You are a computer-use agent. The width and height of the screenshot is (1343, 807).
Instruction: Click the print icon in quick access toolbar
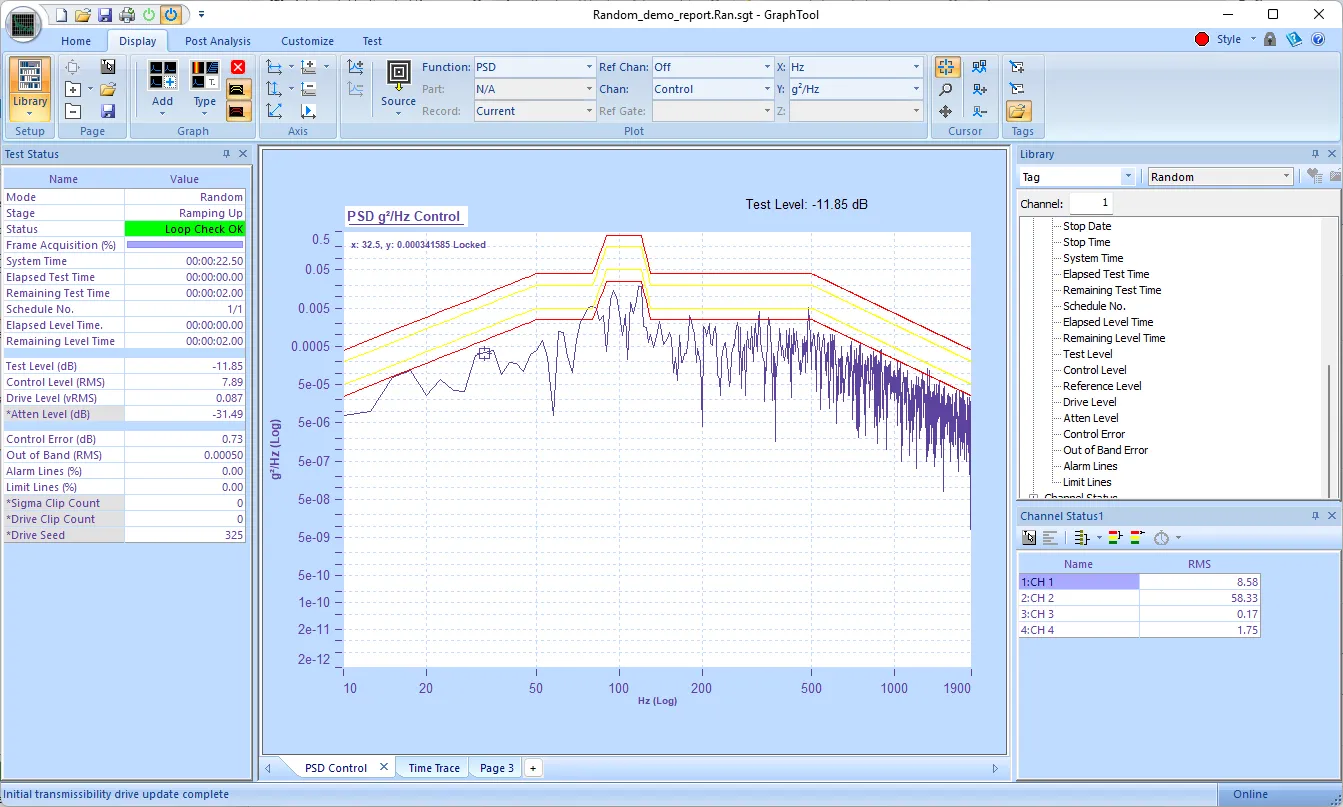[127, 15]
